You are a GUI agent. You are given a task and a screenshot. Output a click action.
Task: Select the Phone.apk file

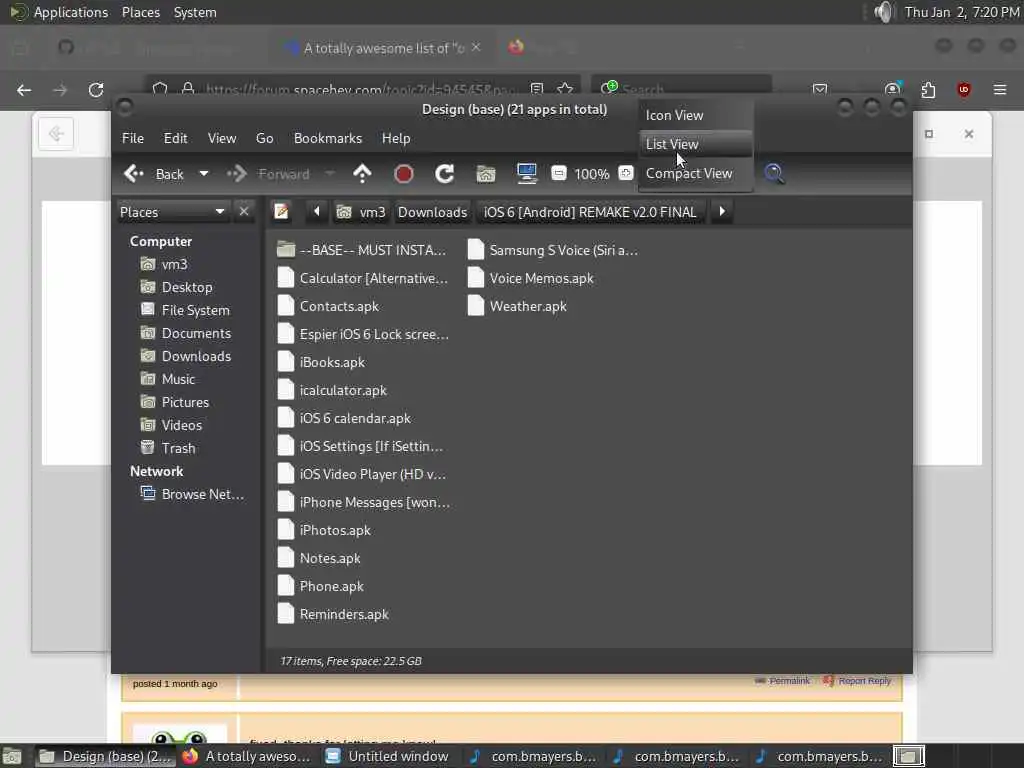[320, 586]
